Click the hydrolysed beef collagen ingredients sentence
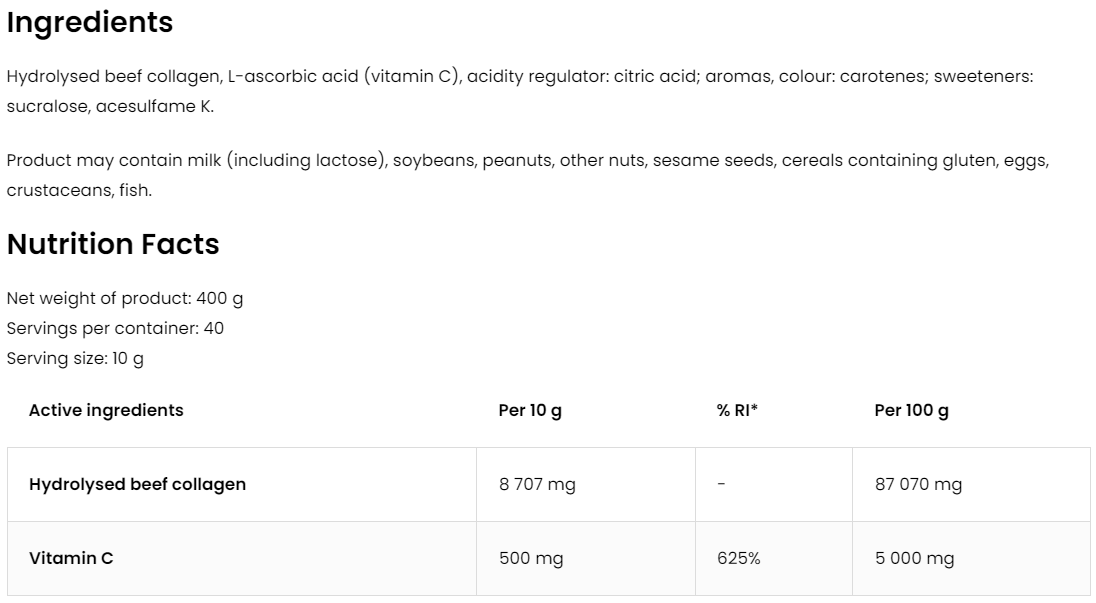 [519, 76]
